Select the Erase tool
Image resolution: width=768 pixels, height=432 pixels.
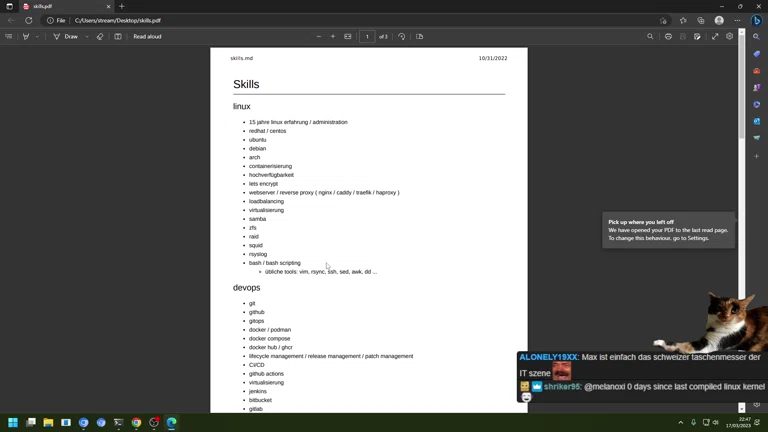pos(100,37)
